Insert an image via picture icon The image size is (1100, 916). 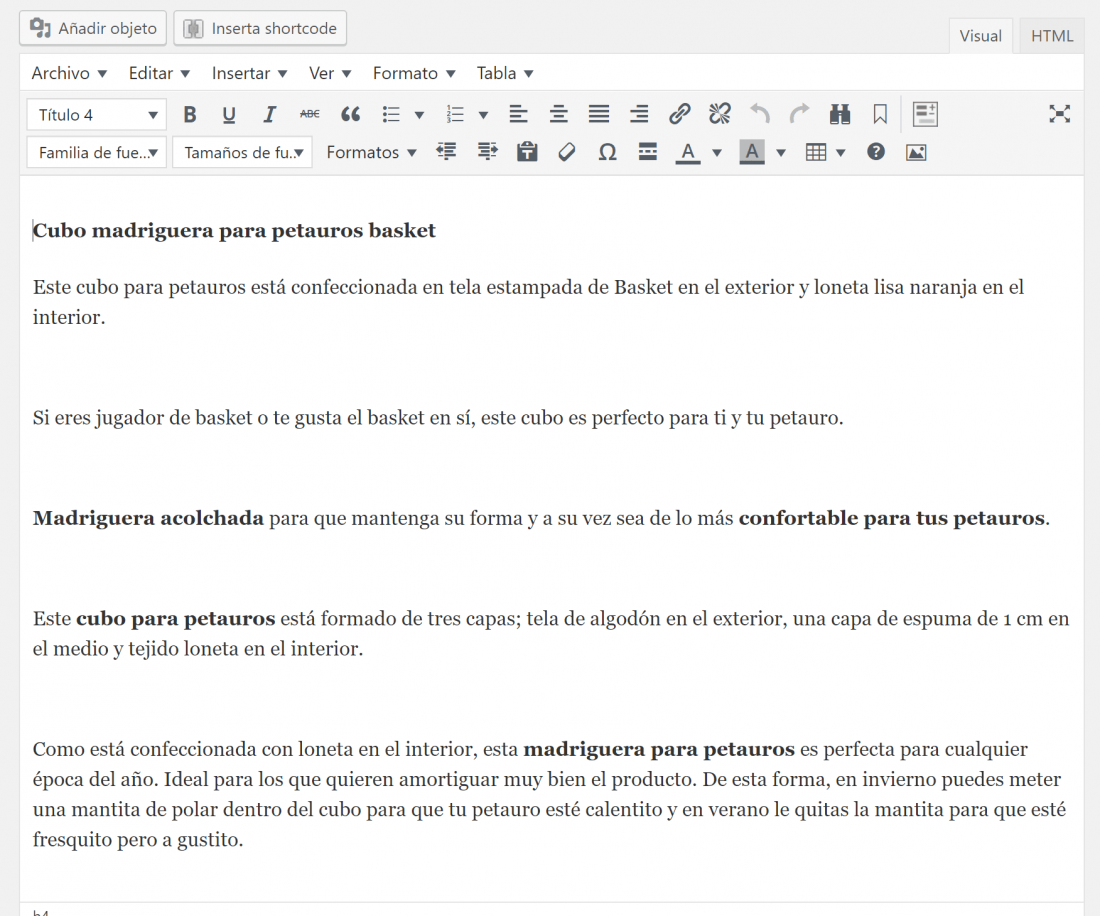click(916, 152)
